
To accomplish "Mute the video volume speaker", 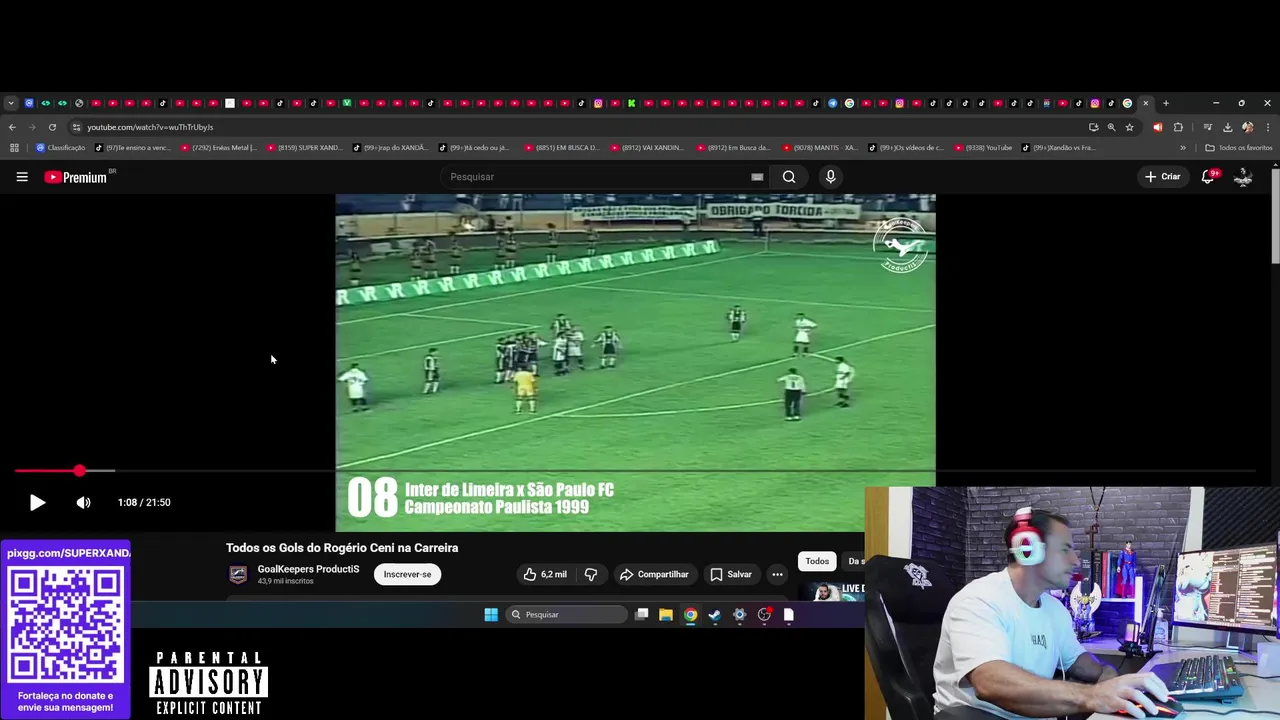I will click(x=83, y=503).
